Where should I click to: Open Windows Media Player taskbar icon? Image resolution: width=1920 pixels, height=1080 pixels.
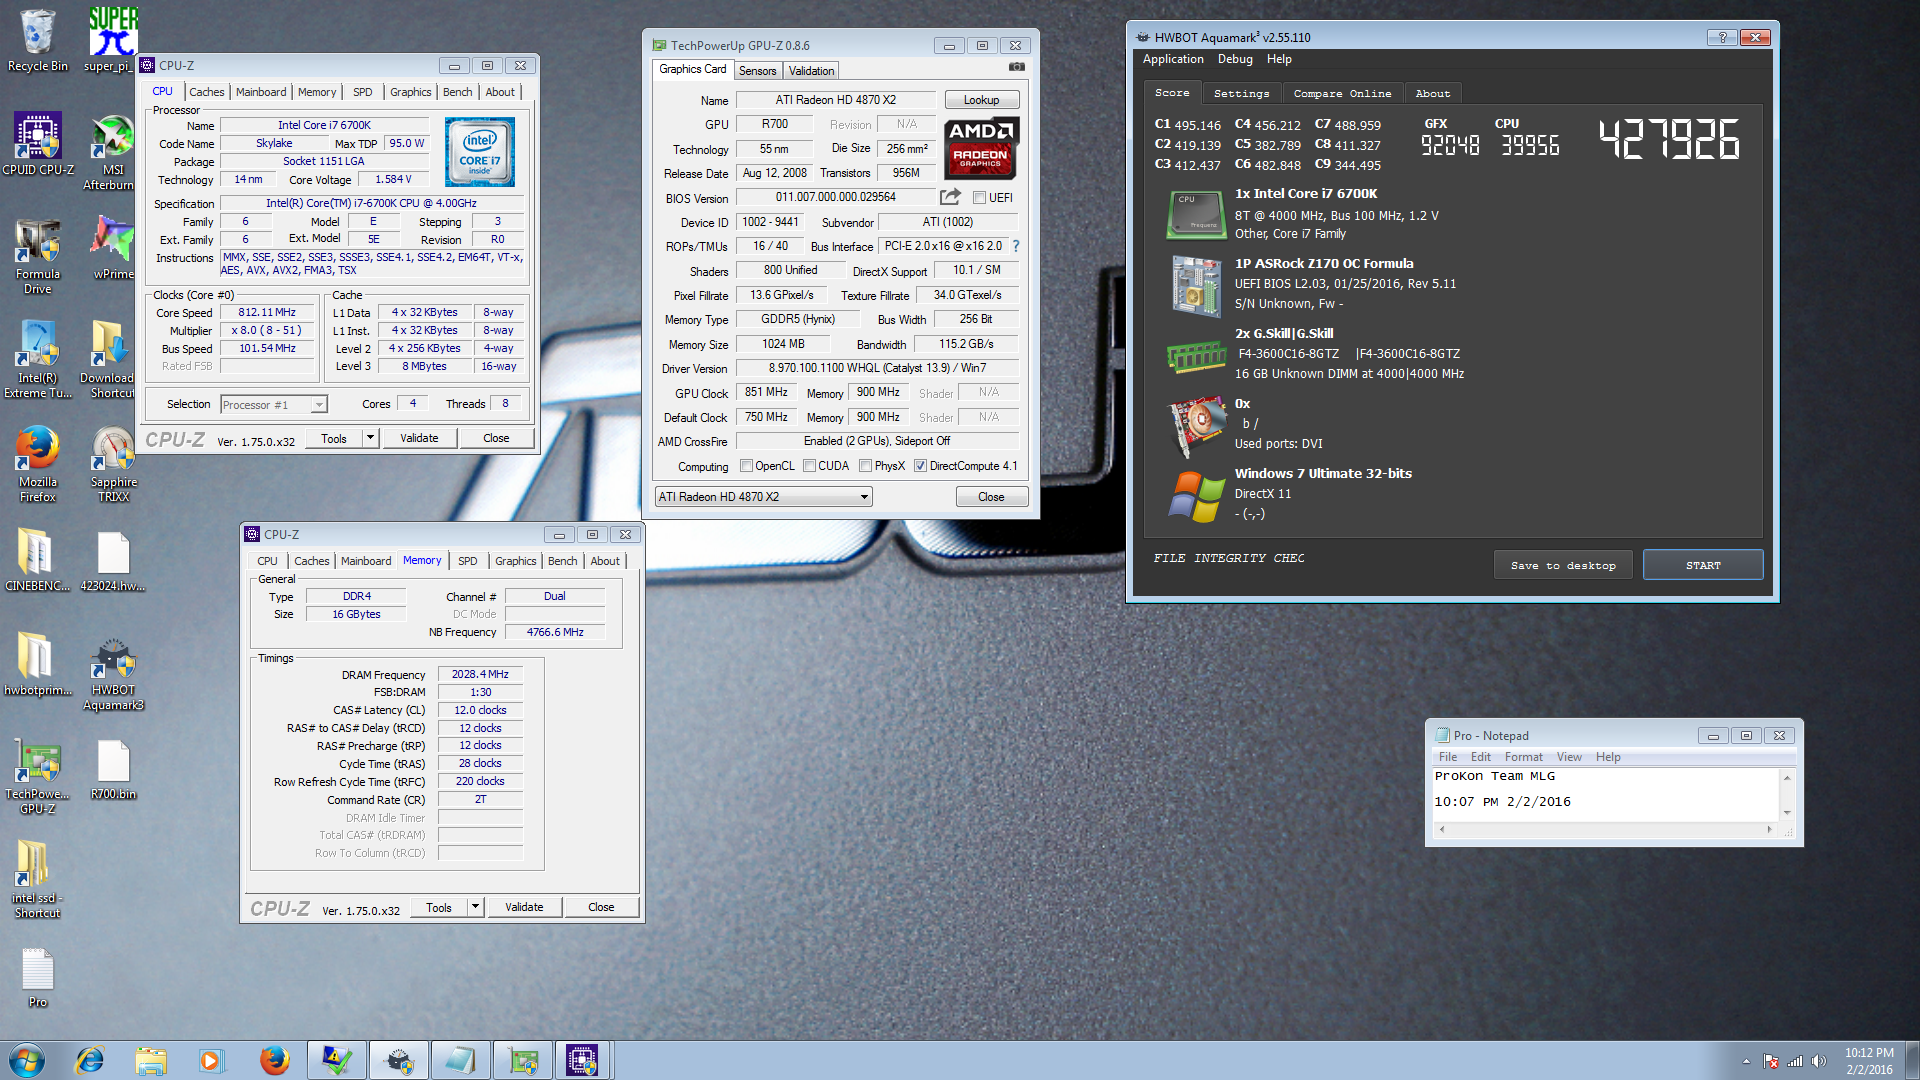210,1060
